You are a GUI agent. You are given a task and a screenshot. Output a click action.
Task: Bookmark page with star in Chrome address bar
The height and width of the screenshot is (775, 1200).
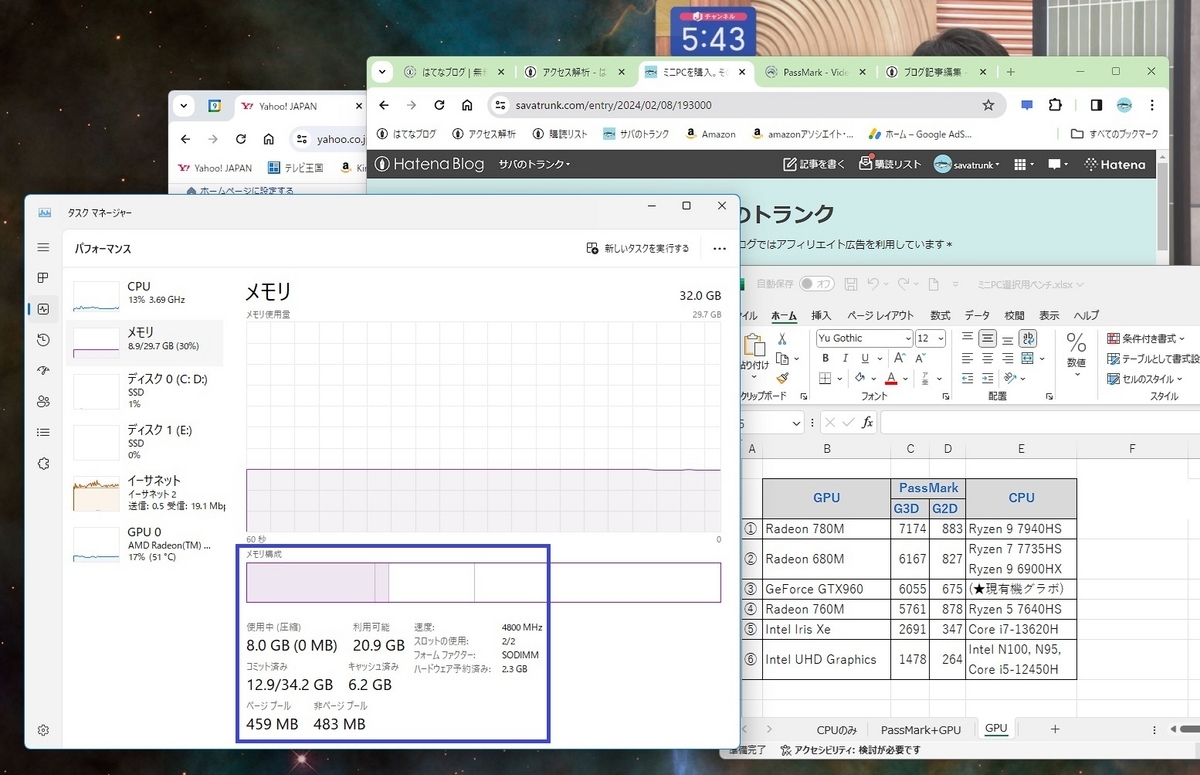coord(988,105)
